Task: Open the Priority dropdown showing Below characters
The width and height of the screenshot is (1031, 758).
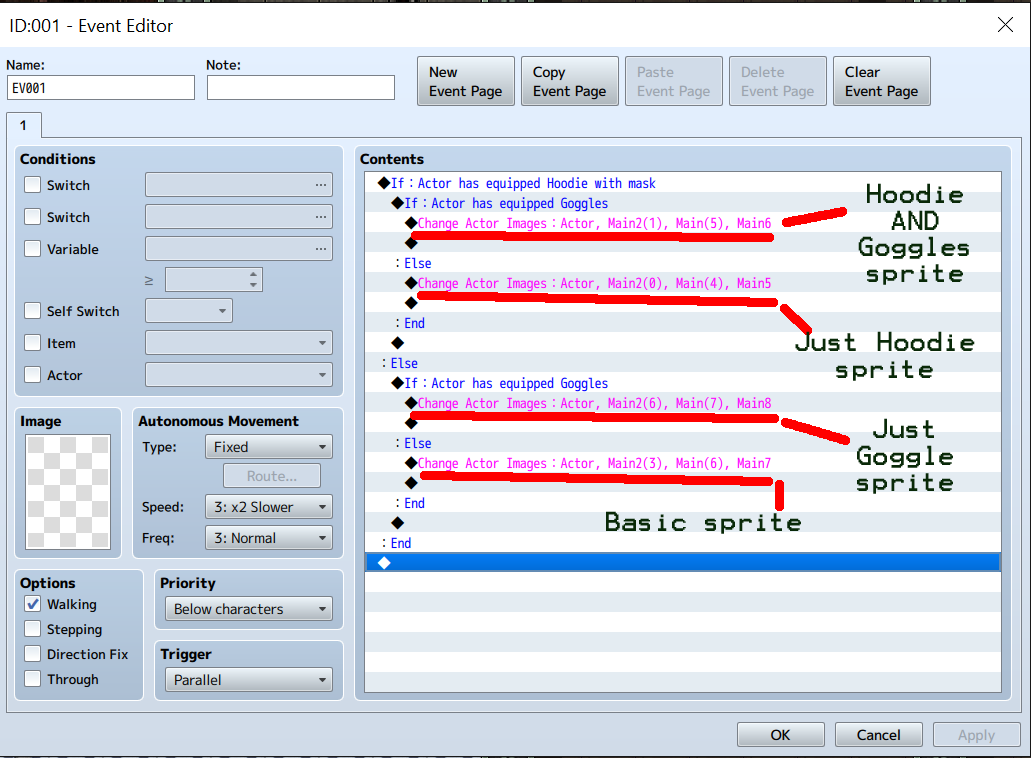Action: pos(249,609)
